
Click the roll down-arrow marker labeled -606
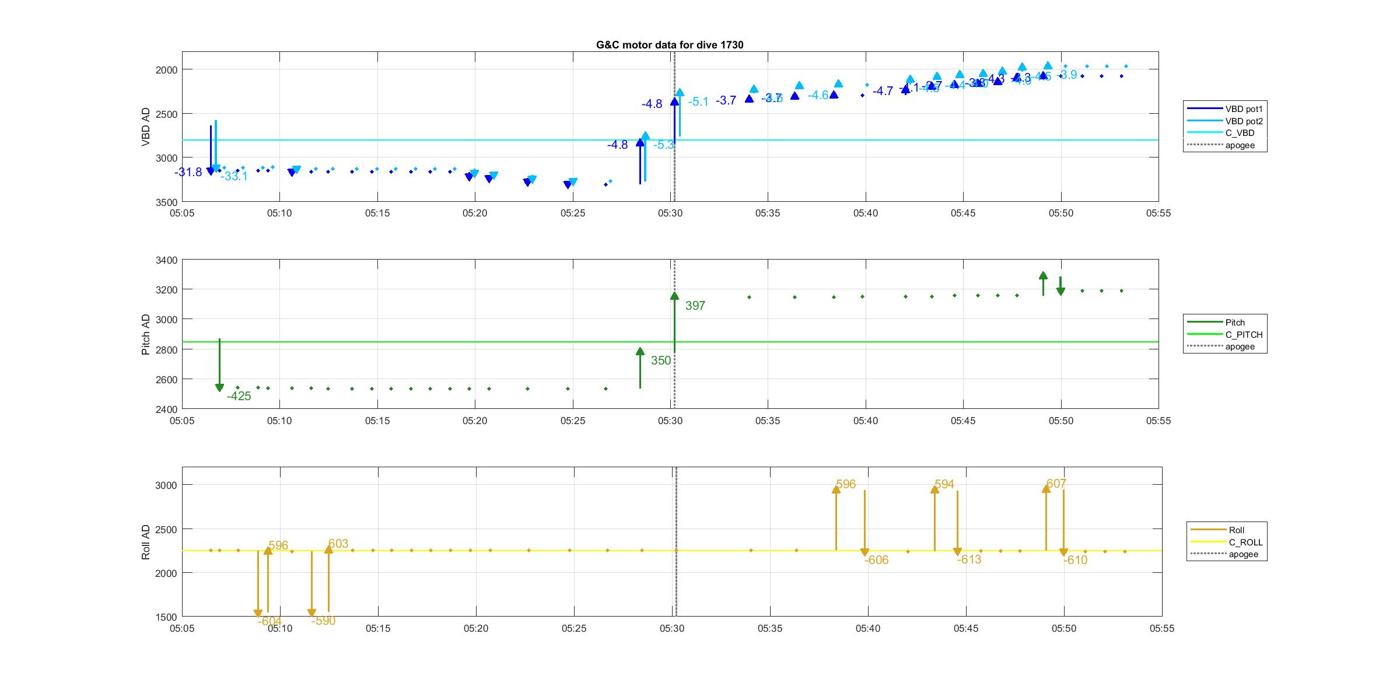[x=865, y=552]
